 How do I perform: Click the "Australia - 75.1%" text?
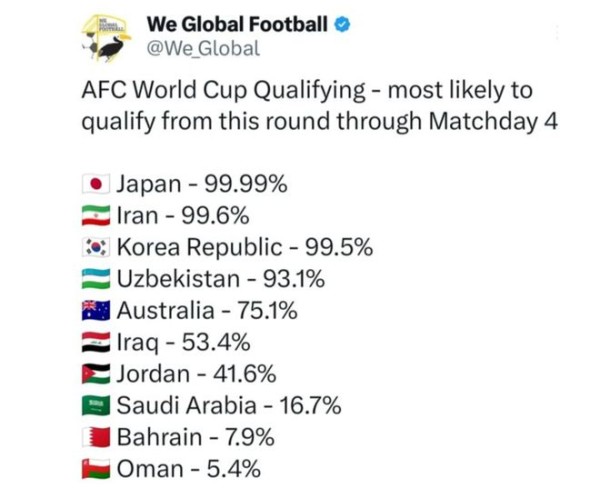[207, 310]
